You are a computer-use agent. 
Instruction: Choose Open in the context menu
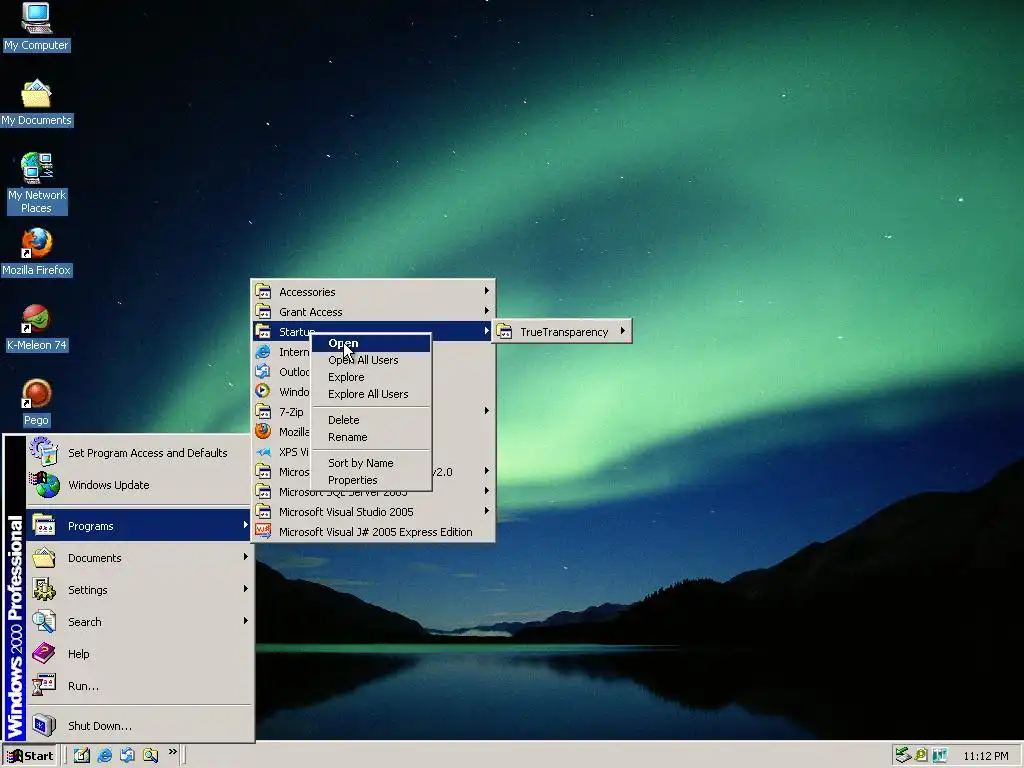point(371,343)
